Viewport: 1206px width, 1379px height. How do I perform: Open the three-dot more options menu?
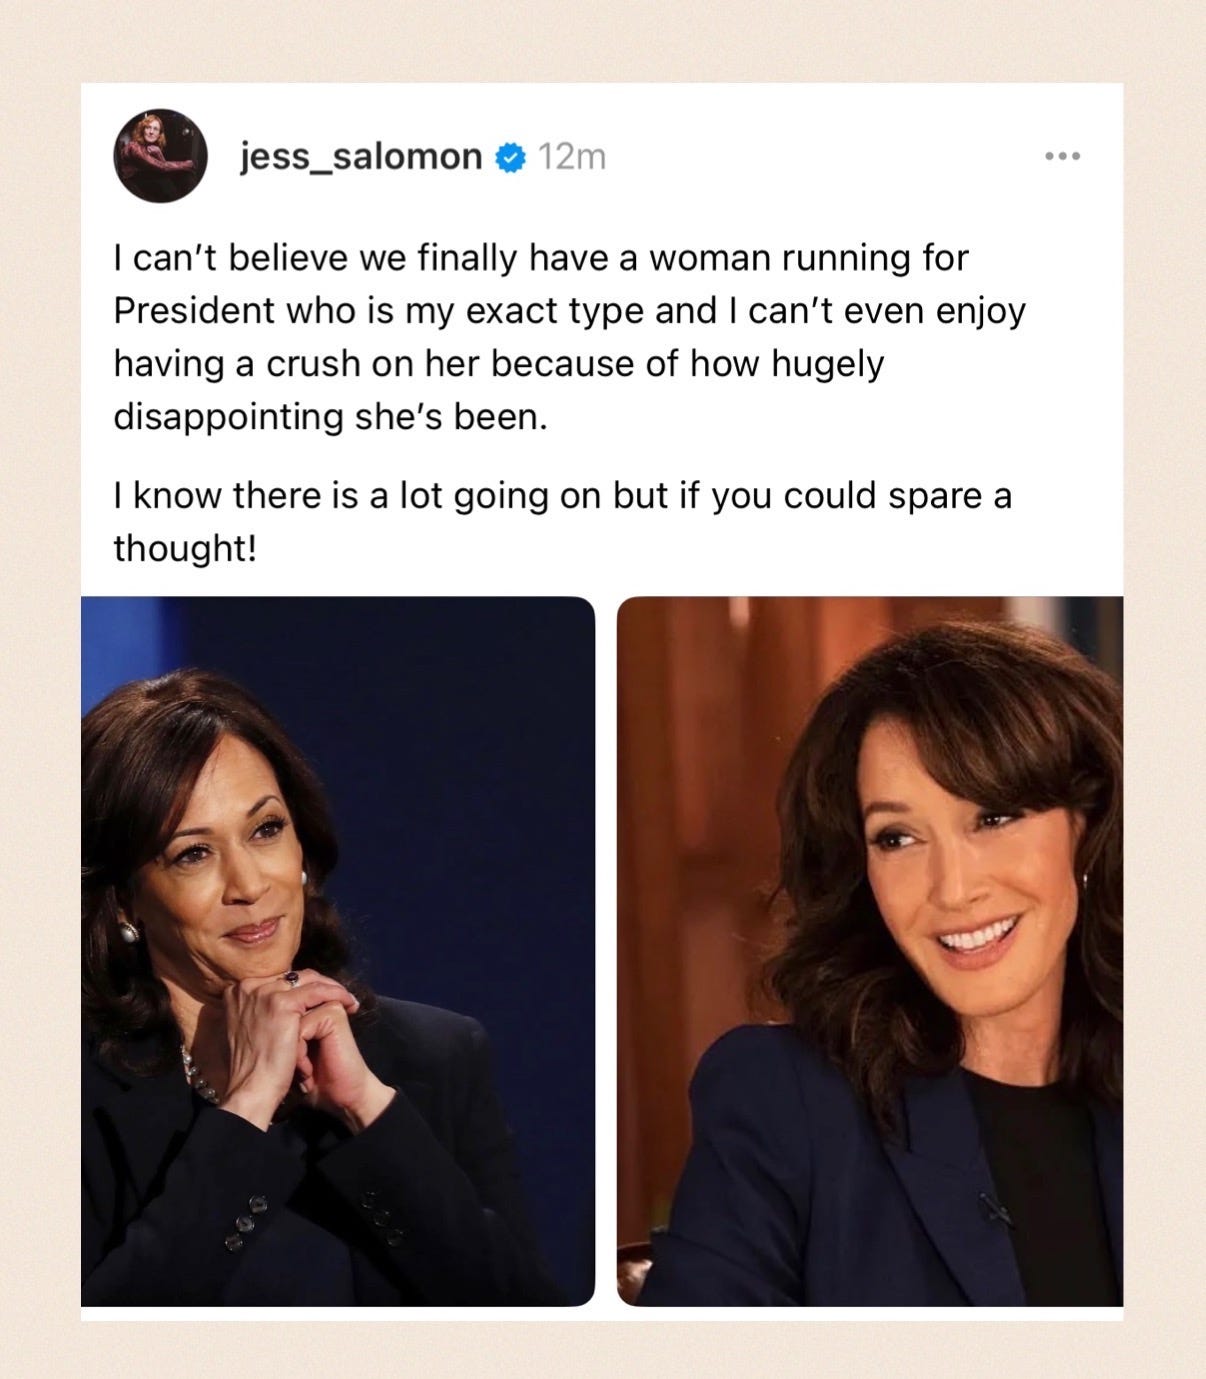click(1062, 156)
